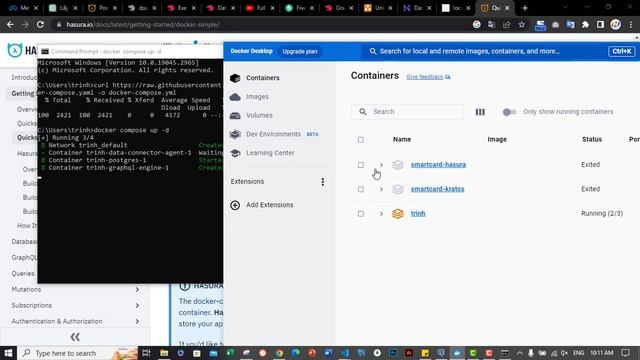Screen dimensions: 640x360
Task: Sort by Status column header
Action: pyautogui.click(x=592, y=140)
